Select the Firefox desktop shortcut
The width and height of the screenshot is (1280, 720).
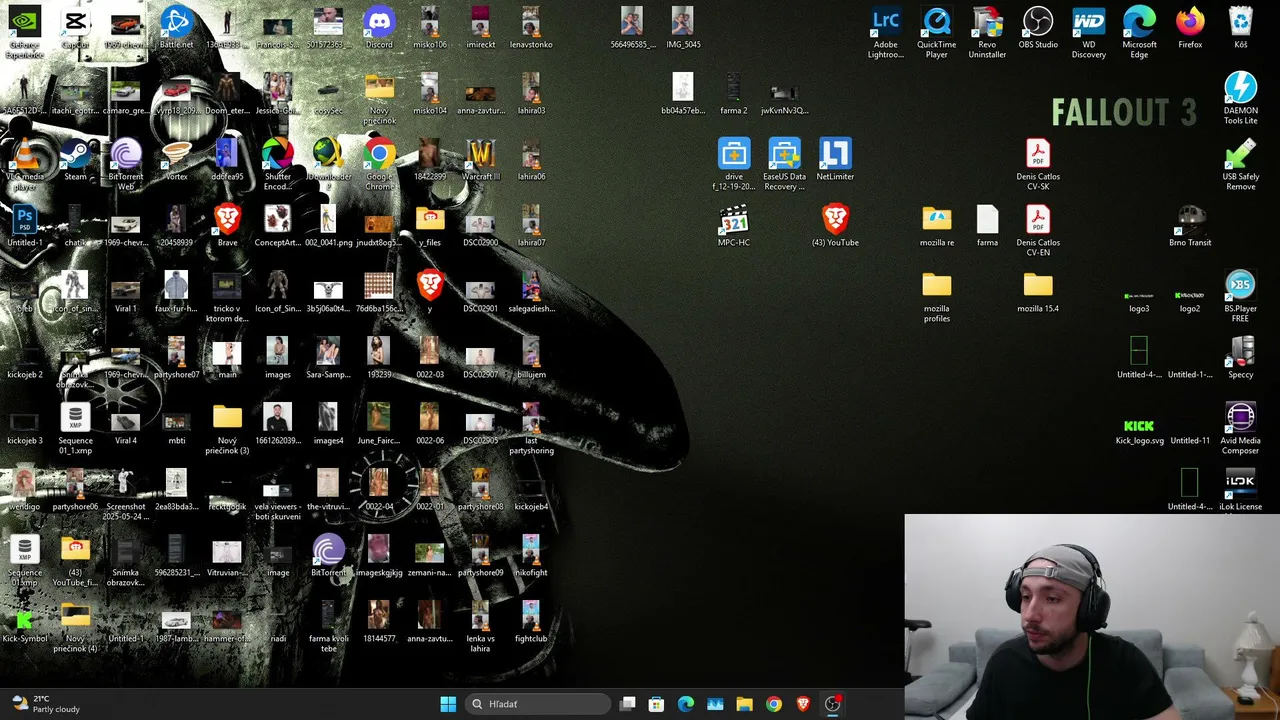(1190, 28)
